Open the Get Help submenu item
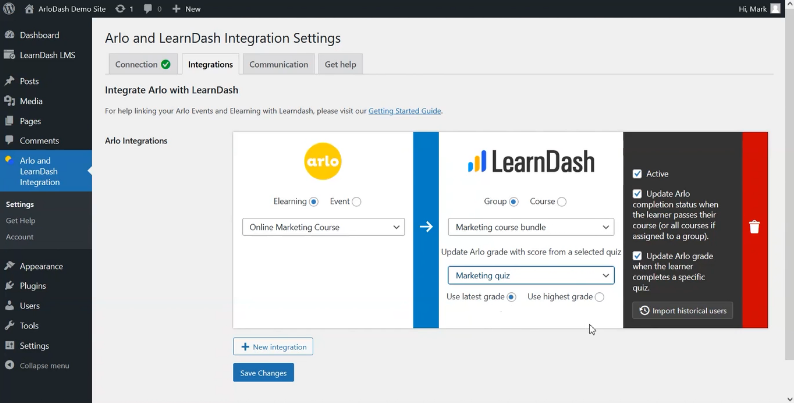The height and width of the screenshot is (403, 795). (x=20, y=221)
